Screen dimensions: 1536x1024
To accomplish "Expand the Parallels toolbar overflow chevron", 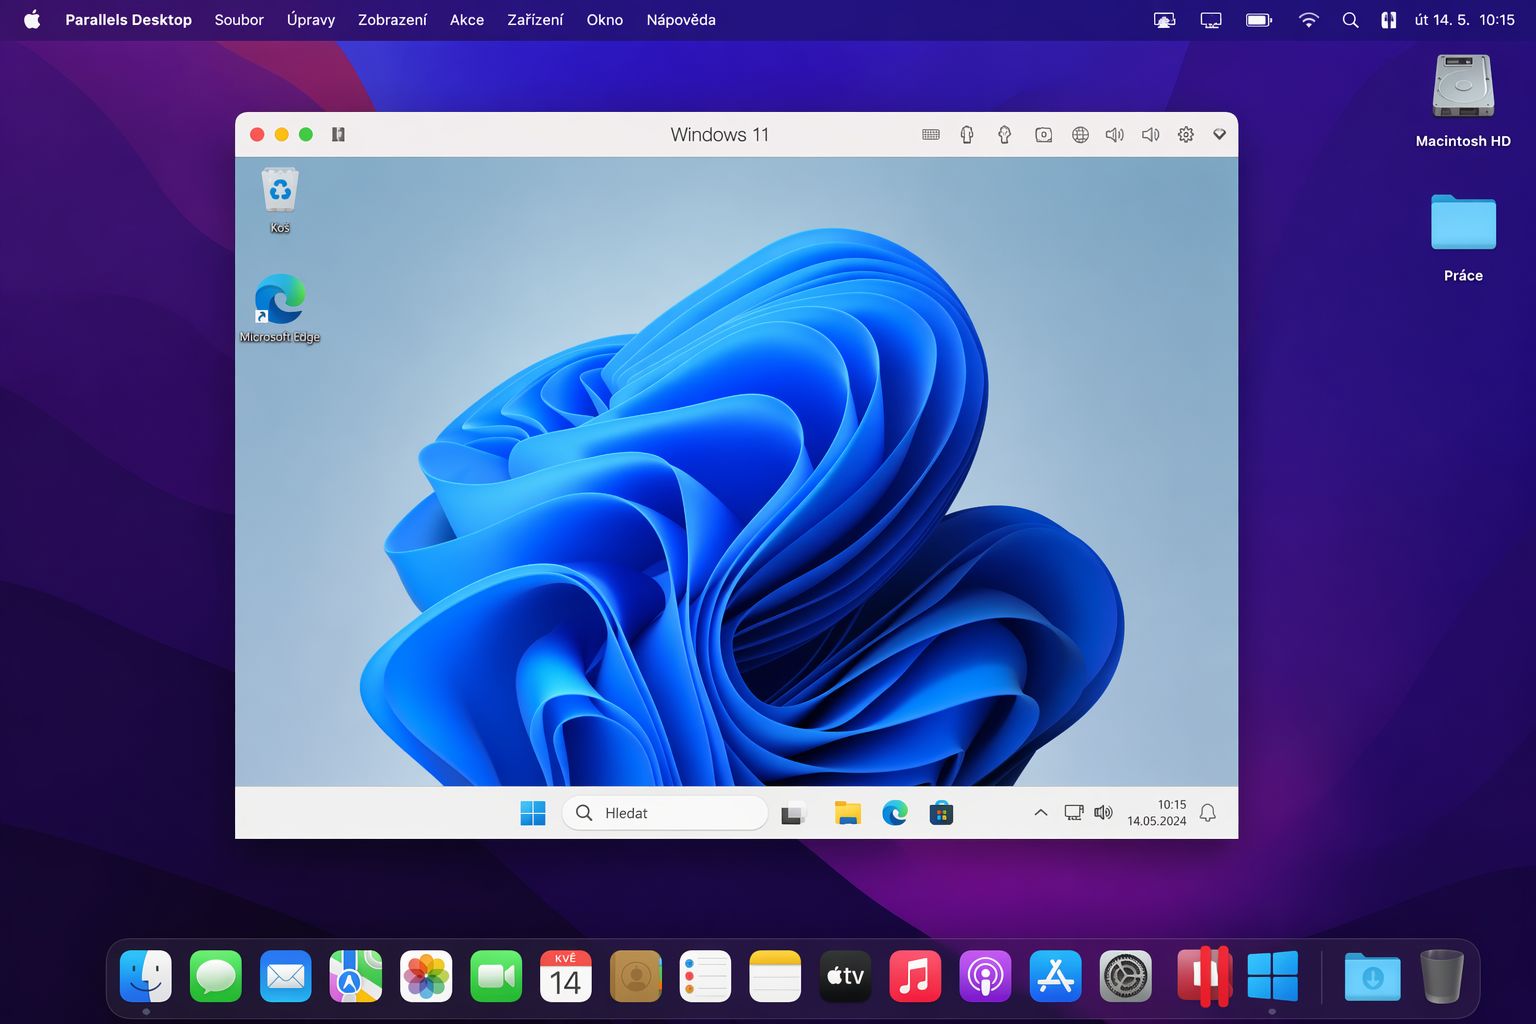I will 1219,135.
